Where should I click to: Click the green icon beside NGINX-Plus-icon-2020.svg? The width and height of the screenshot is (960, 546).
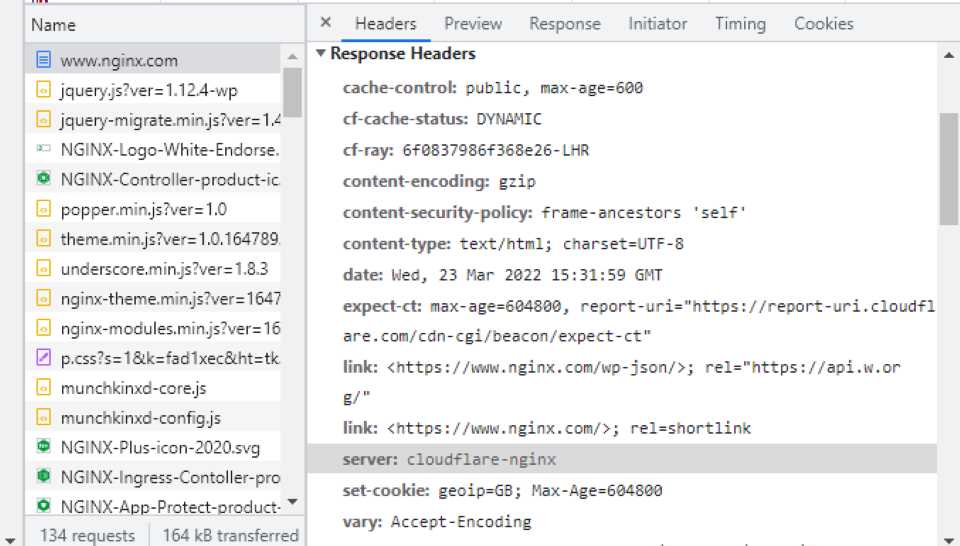tap(43, 446)
